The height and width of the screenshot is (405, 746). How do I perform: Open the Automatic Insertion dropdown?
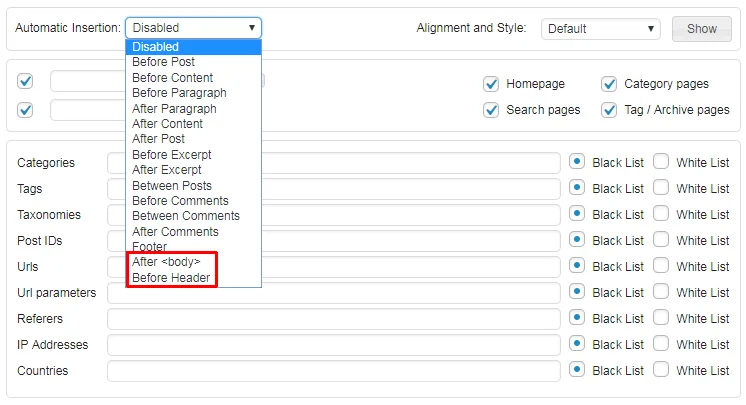(193, 28)
